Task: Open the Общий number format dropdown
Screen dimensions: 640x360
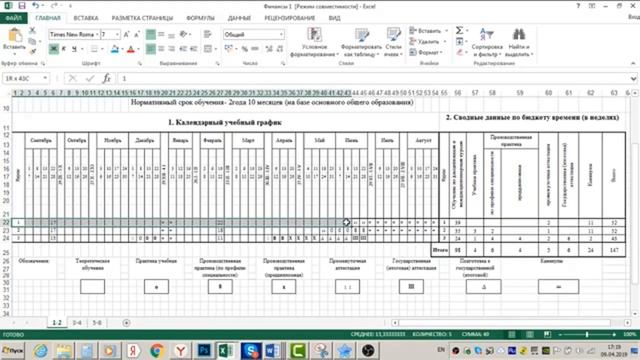Action: 281,35
